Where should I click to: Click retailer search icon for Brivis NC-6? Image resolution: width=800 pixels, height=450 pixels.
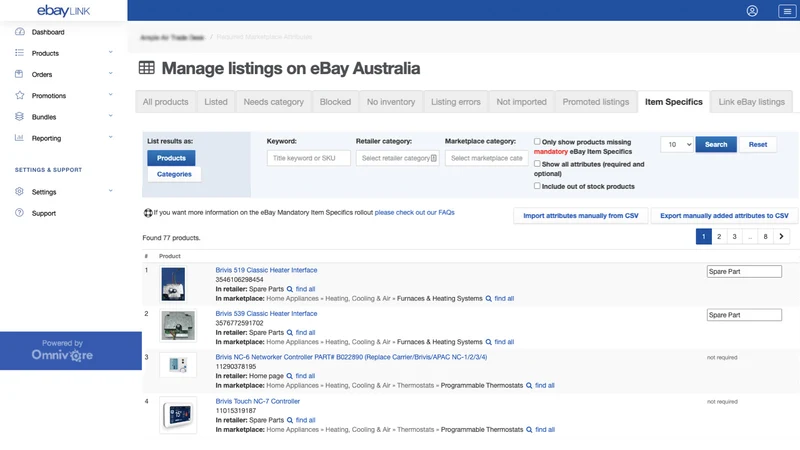point(290,376)
